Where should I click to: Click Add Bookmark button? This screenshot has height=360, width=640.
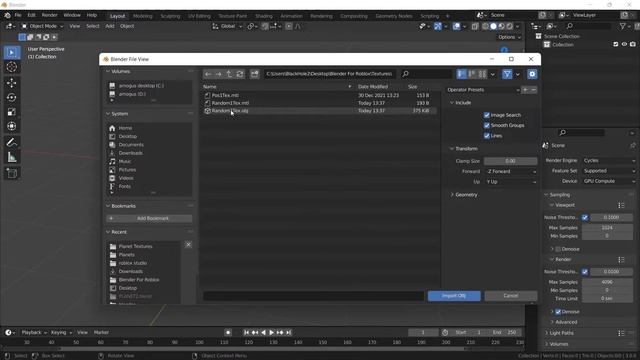[149, 218]
